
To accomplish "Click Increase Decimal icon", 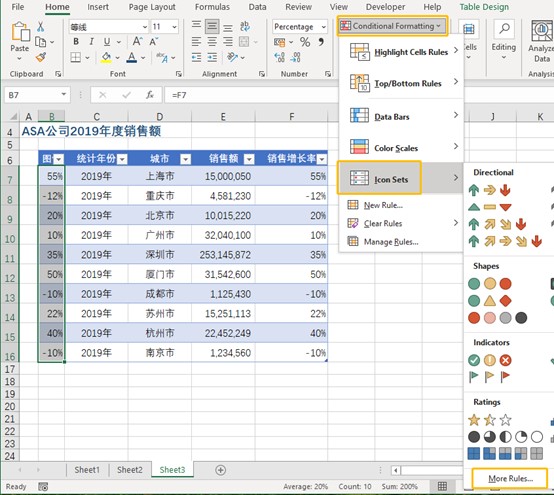I will coord(279,57).
